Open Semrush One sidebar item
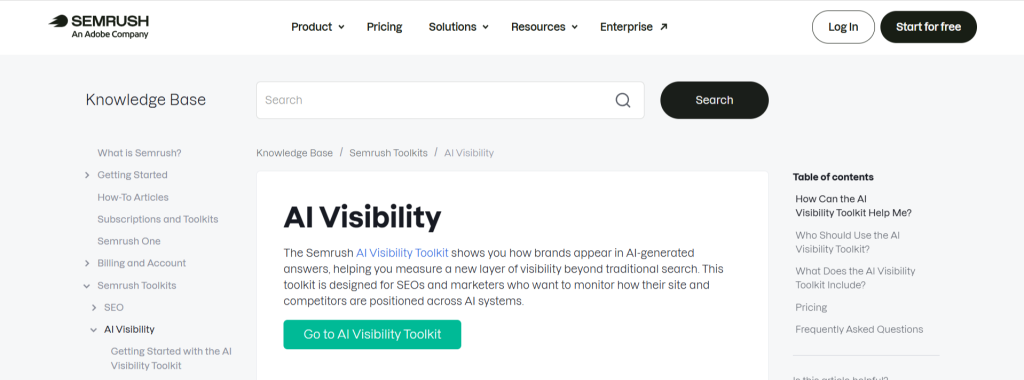Image resolution: width=1024 pixels, height=380 pixels. pos(129,241)
